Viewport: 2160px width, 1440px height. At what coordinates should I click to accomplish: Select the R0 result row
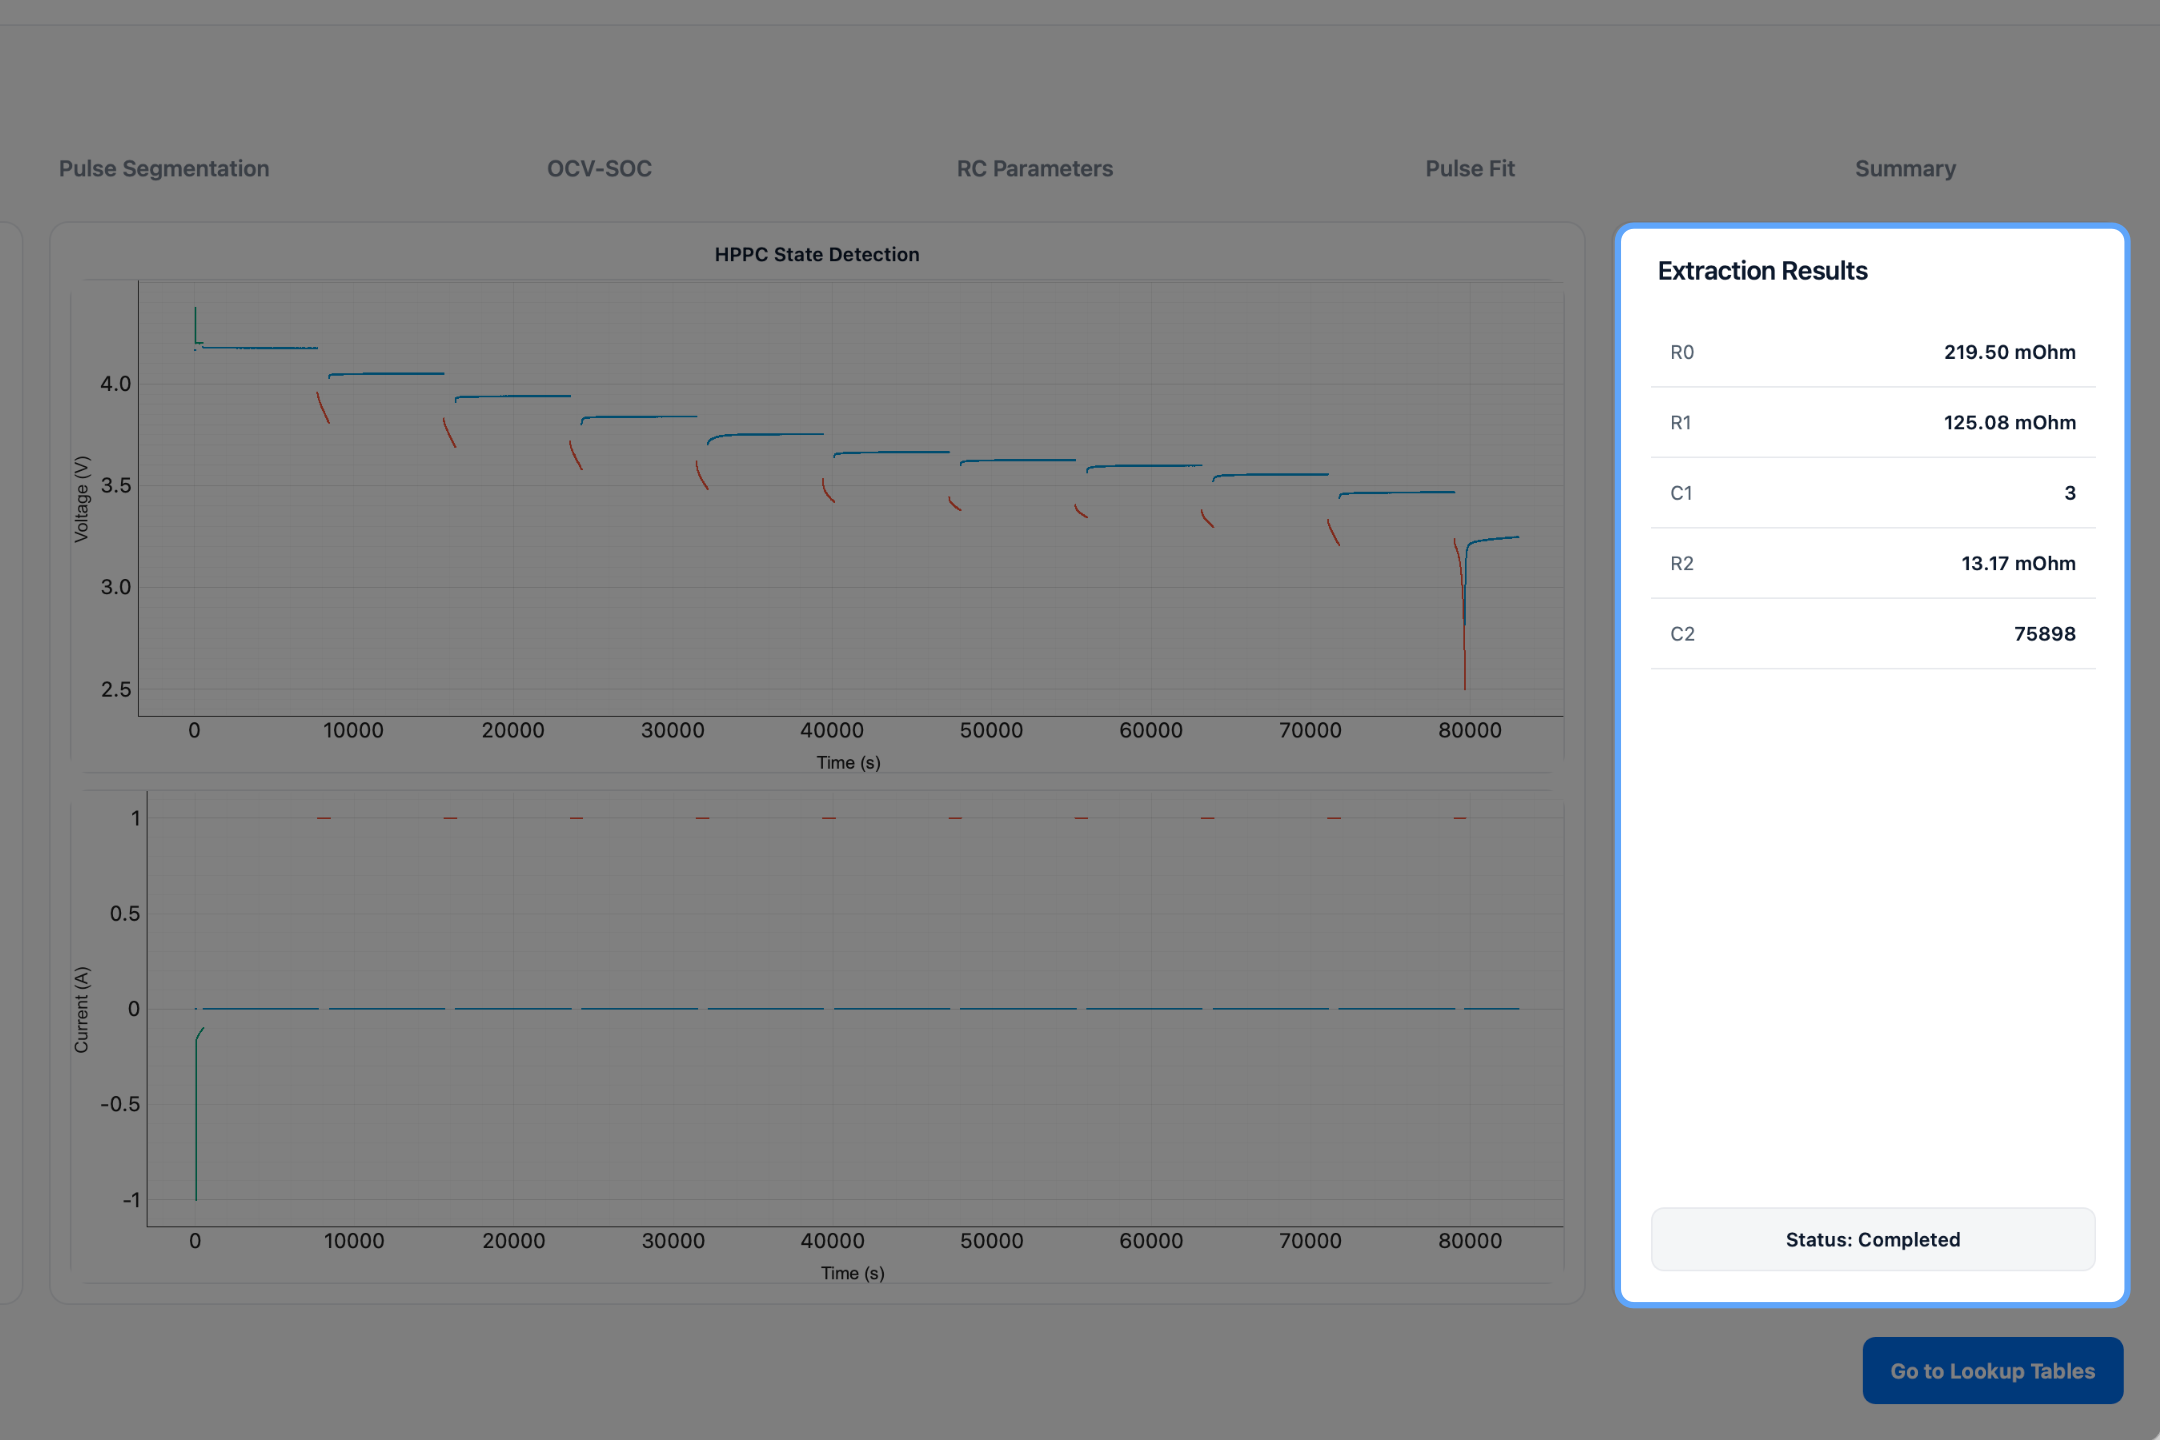(1873, 352)
